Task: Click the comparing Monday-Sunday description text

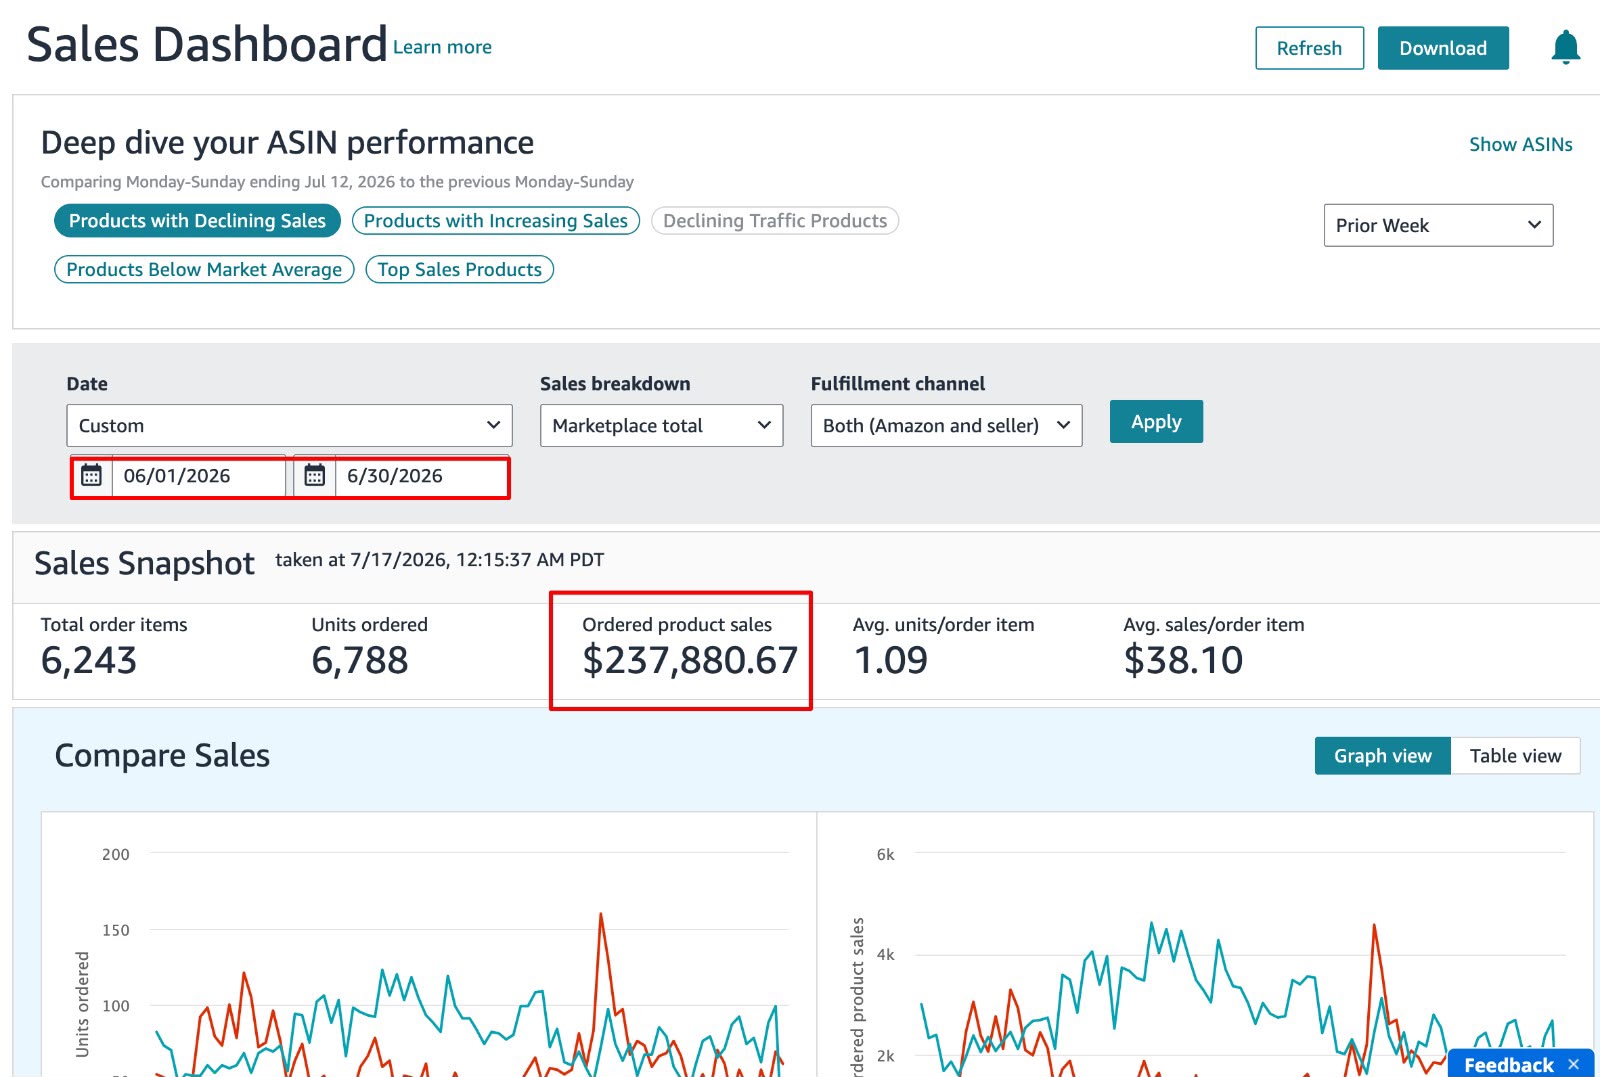Action: tap(337, 182)
